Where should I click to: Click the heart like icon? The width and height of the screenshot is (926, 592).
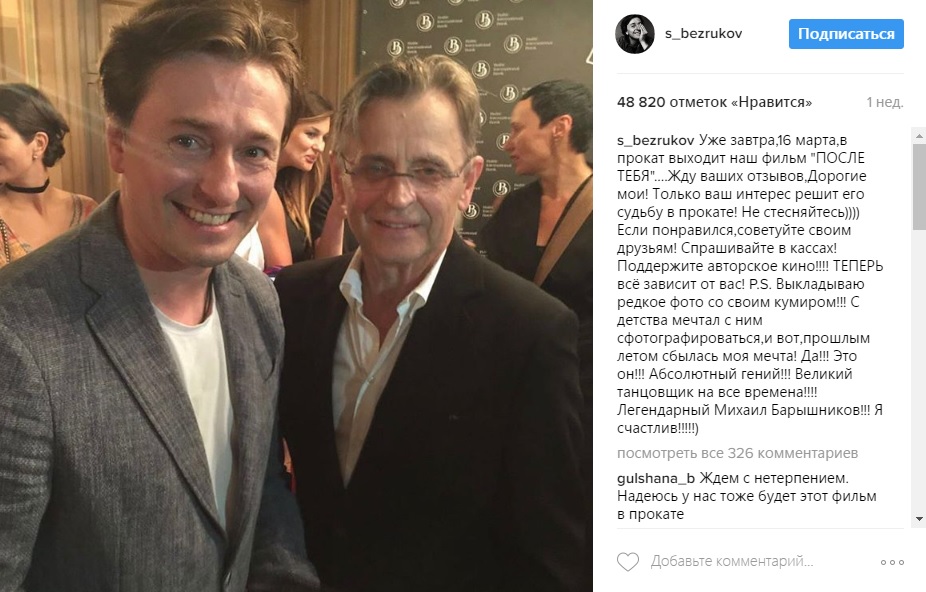click(x=628, y=561)
